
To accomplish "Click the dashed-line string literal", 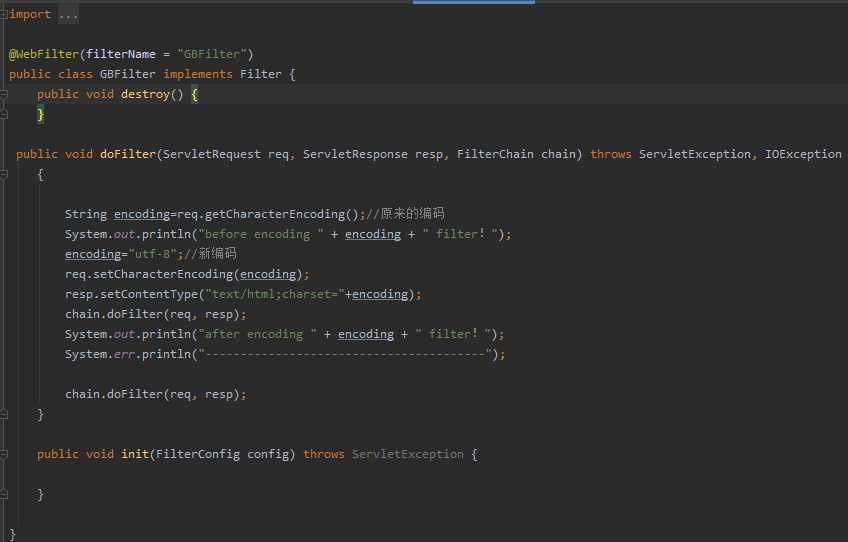I will point(344,354).
